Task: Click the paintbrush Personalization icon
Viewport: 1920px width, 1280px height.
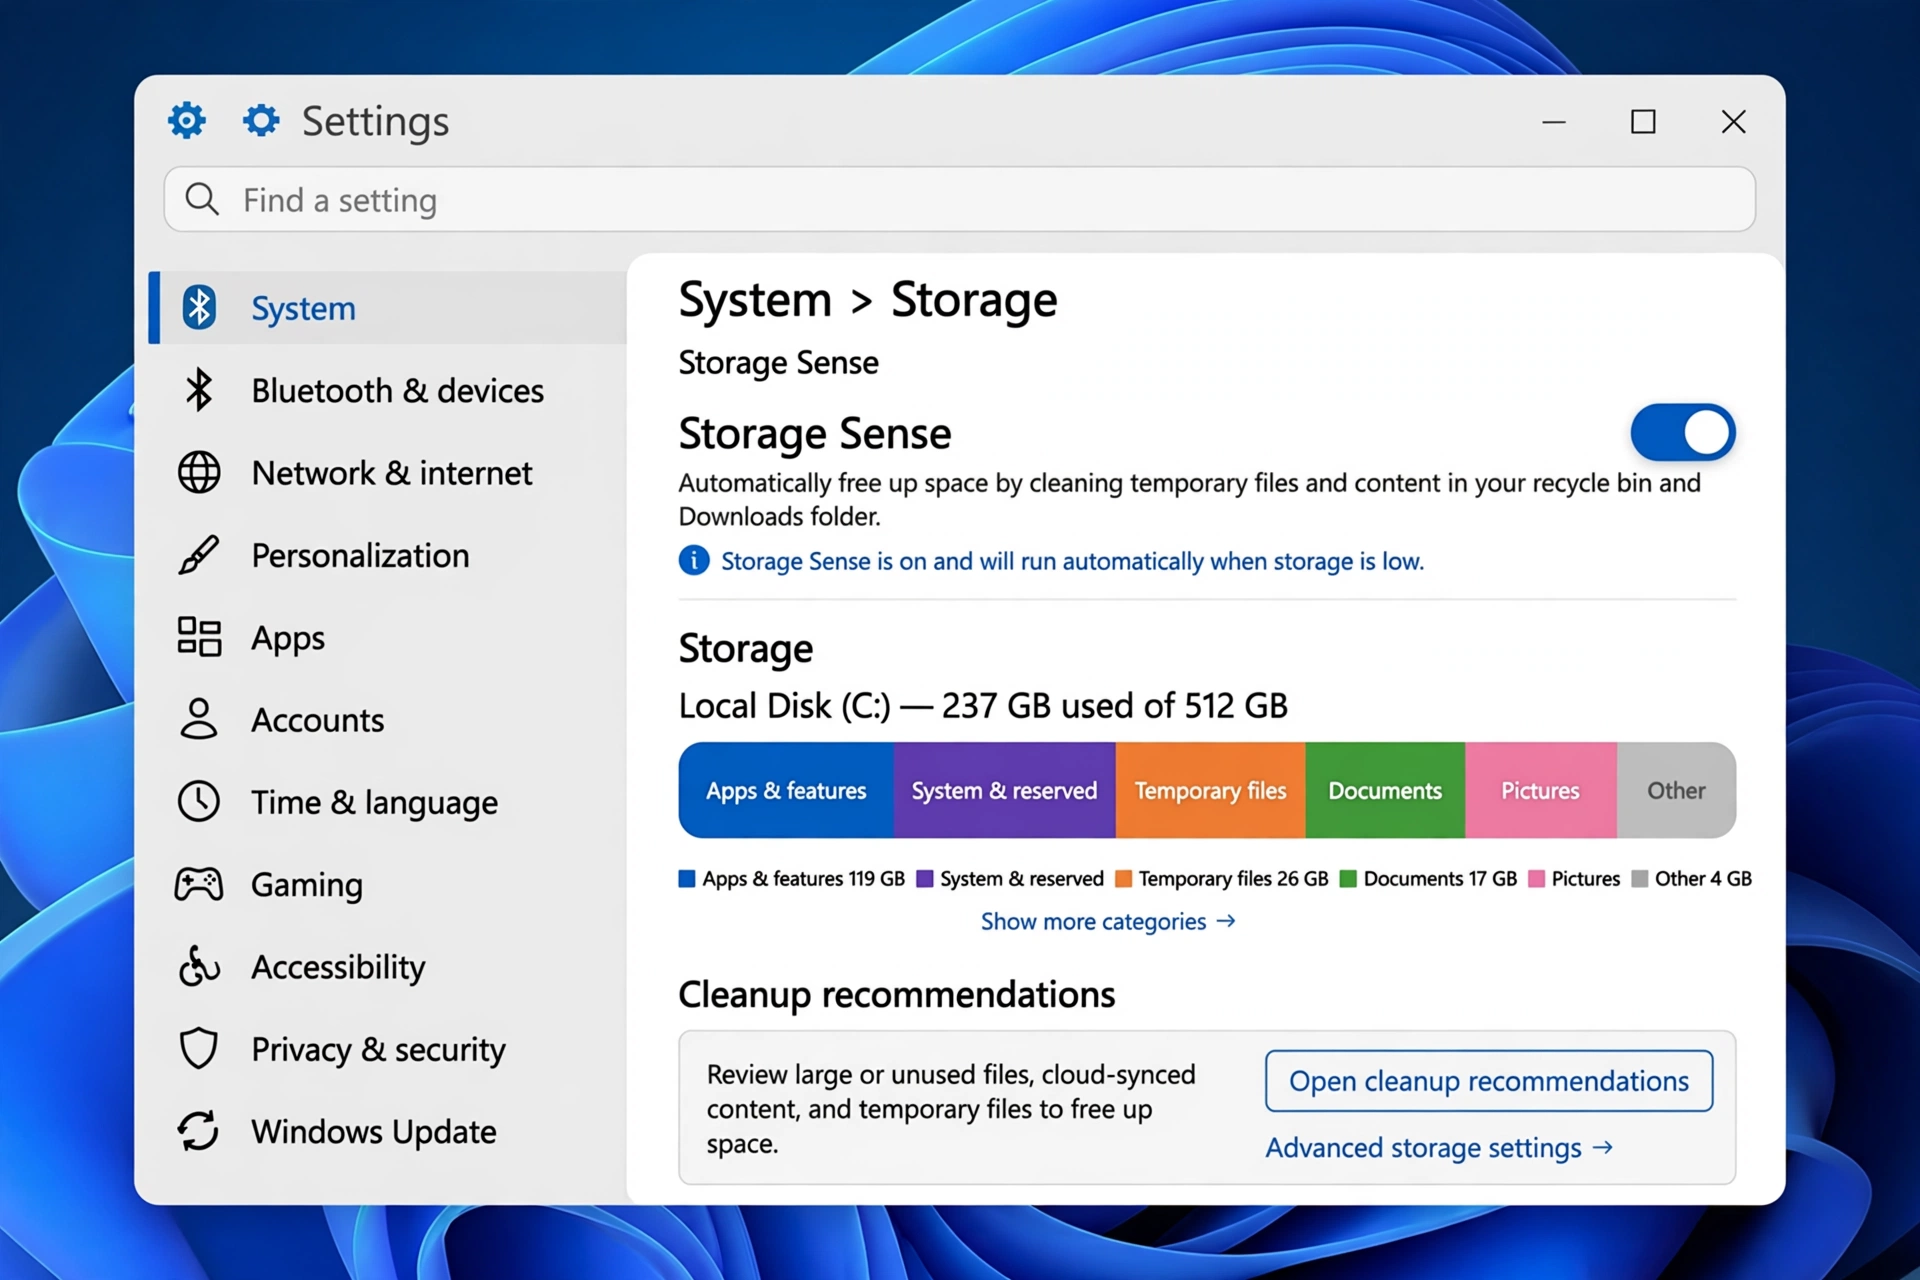Action: (x=199, y=554)
